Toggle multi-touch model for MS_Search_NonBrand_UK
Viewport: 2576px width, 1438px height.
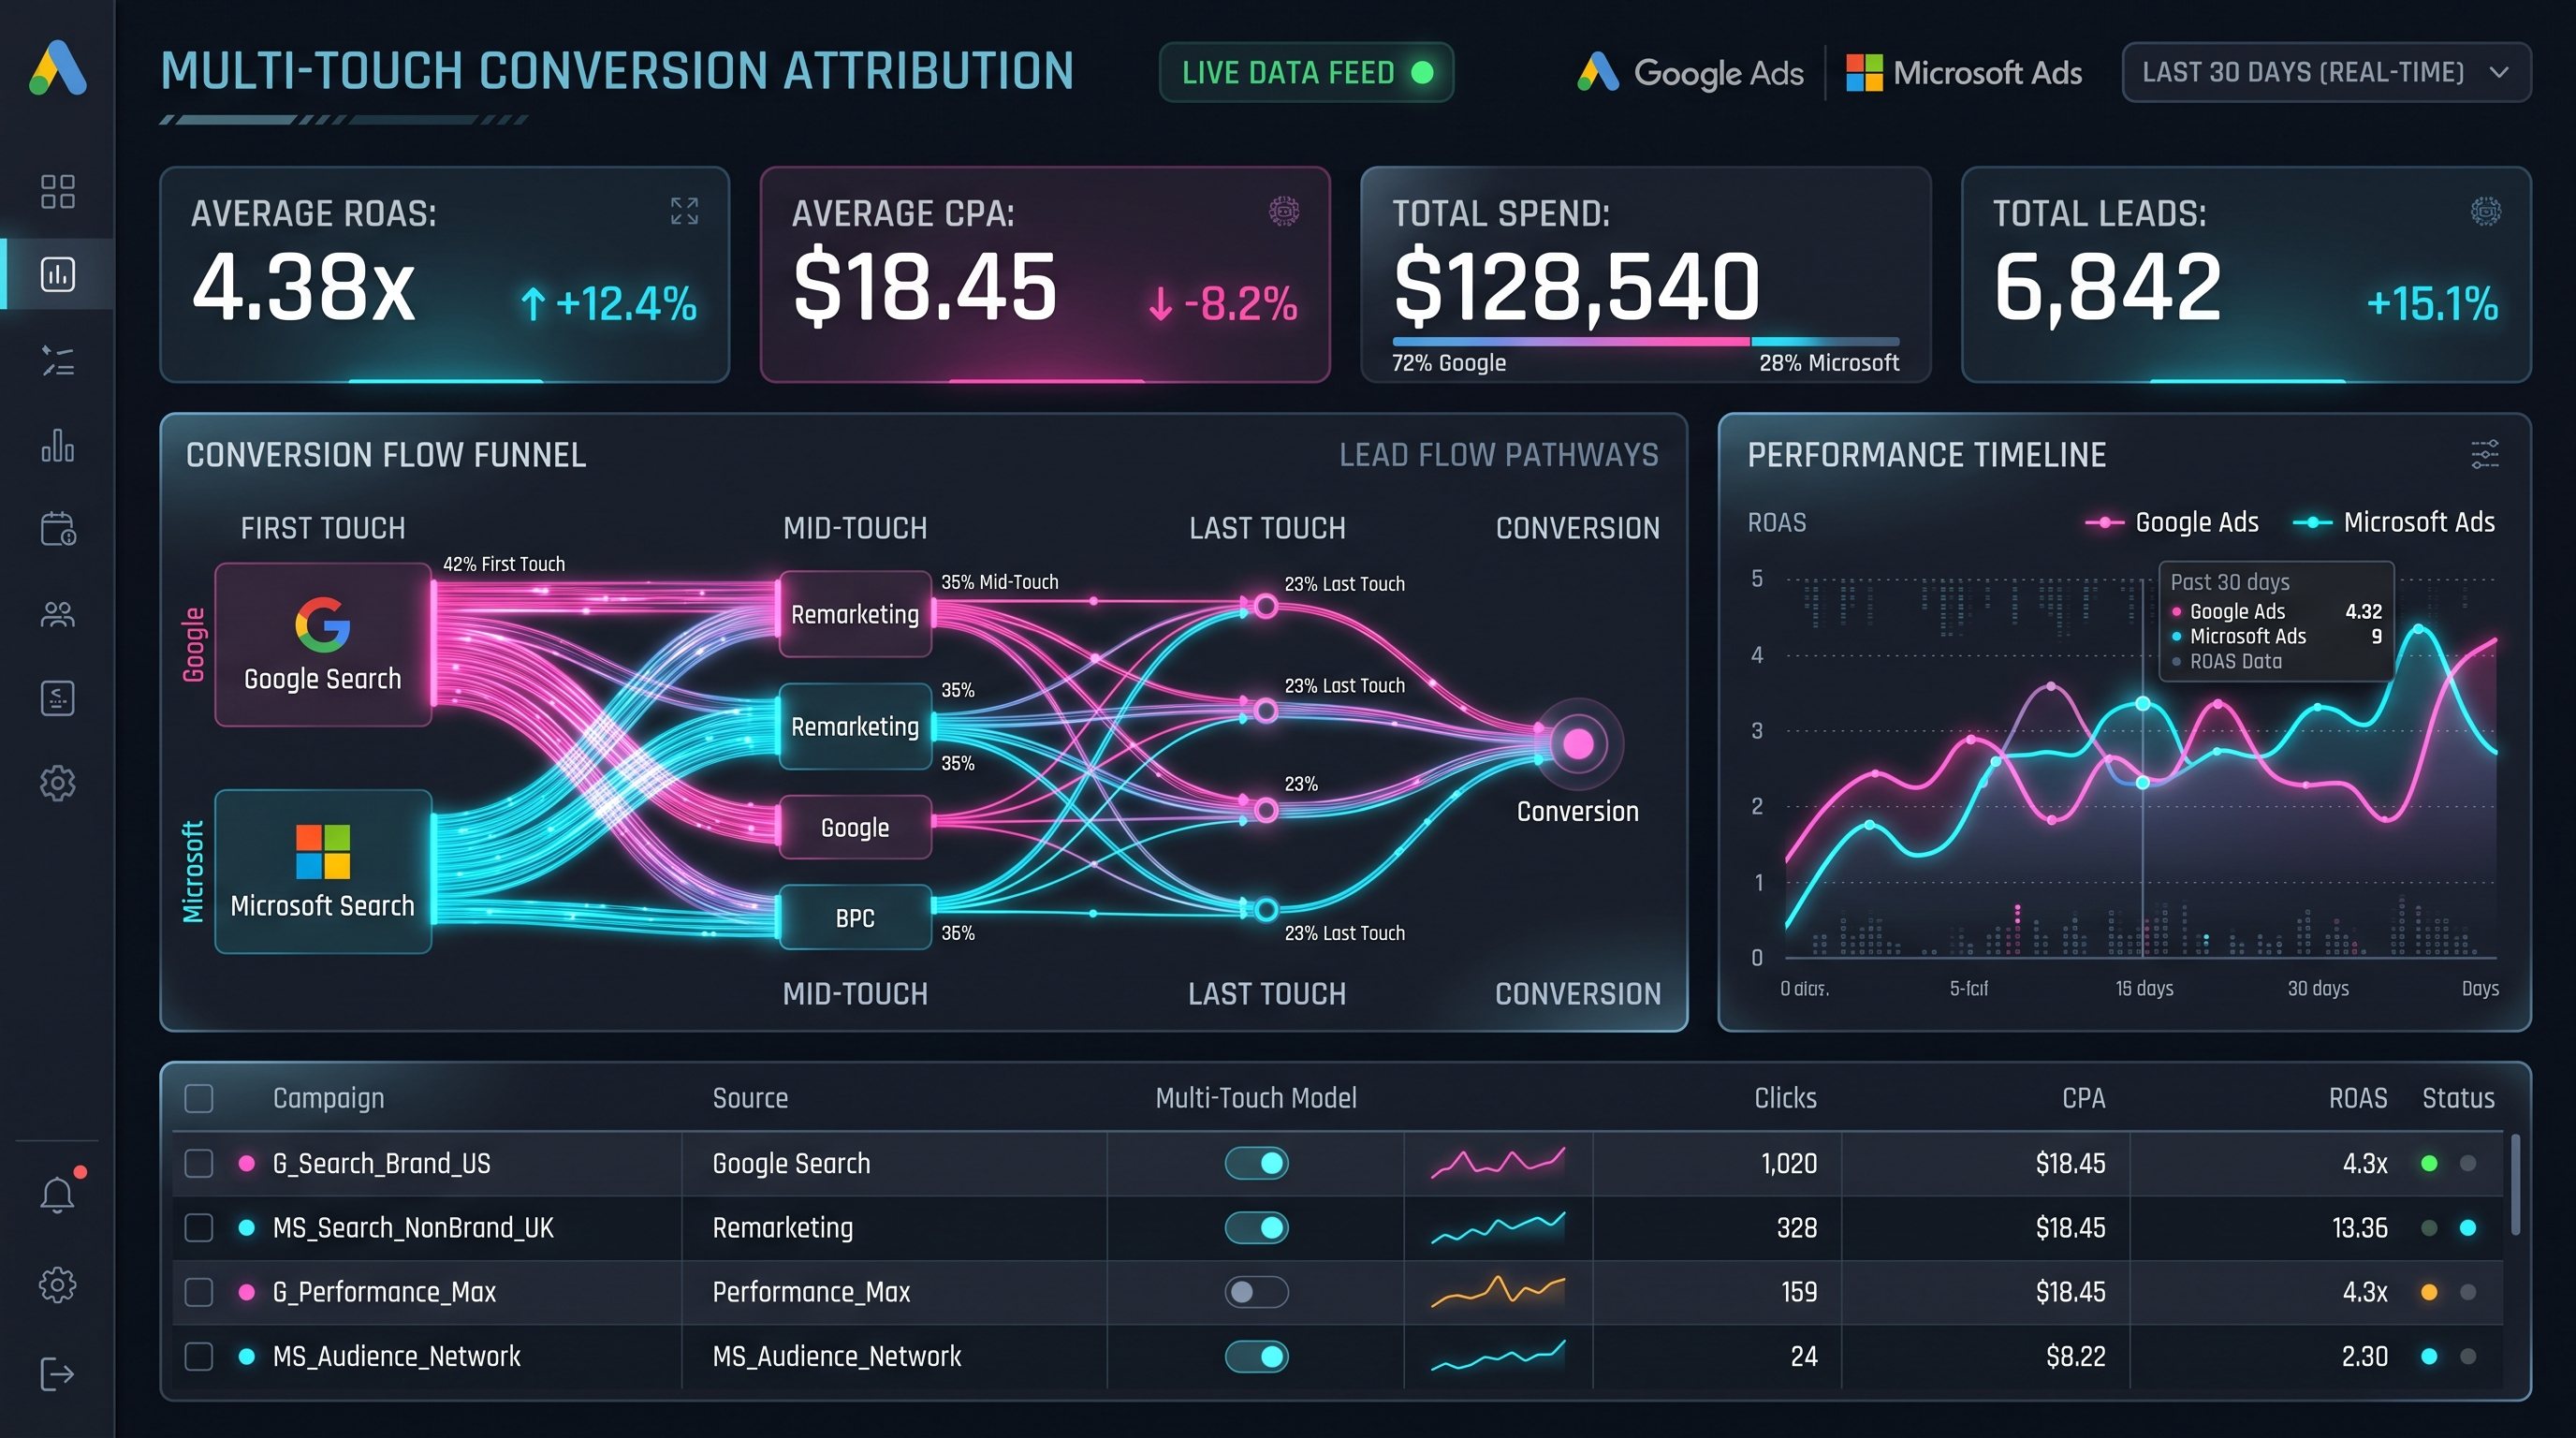tap(1256, 1227)
